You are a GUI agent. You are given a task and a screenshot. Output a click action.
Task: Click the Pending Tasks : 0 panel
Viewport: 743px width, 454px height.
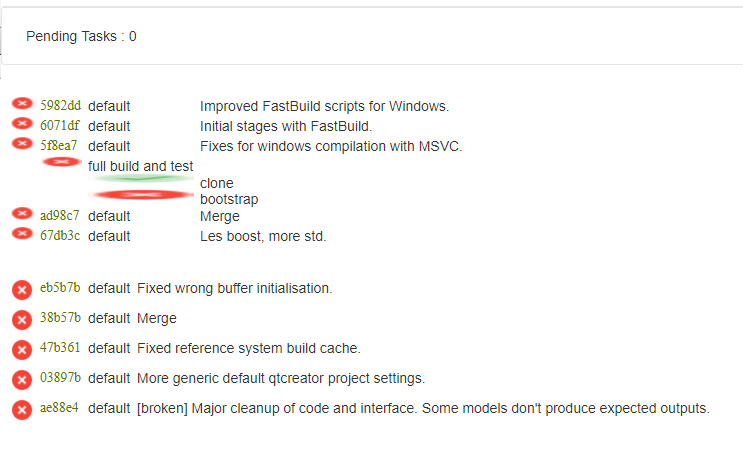click(372, 36)
